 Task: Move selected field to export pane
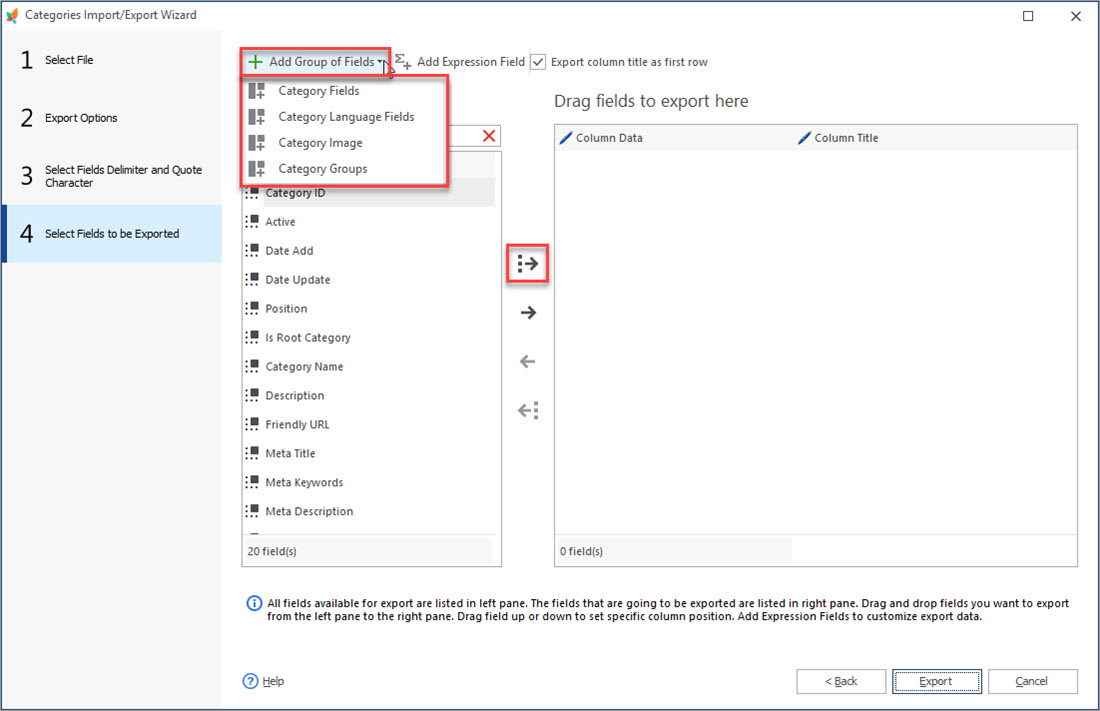pos(528,312)
